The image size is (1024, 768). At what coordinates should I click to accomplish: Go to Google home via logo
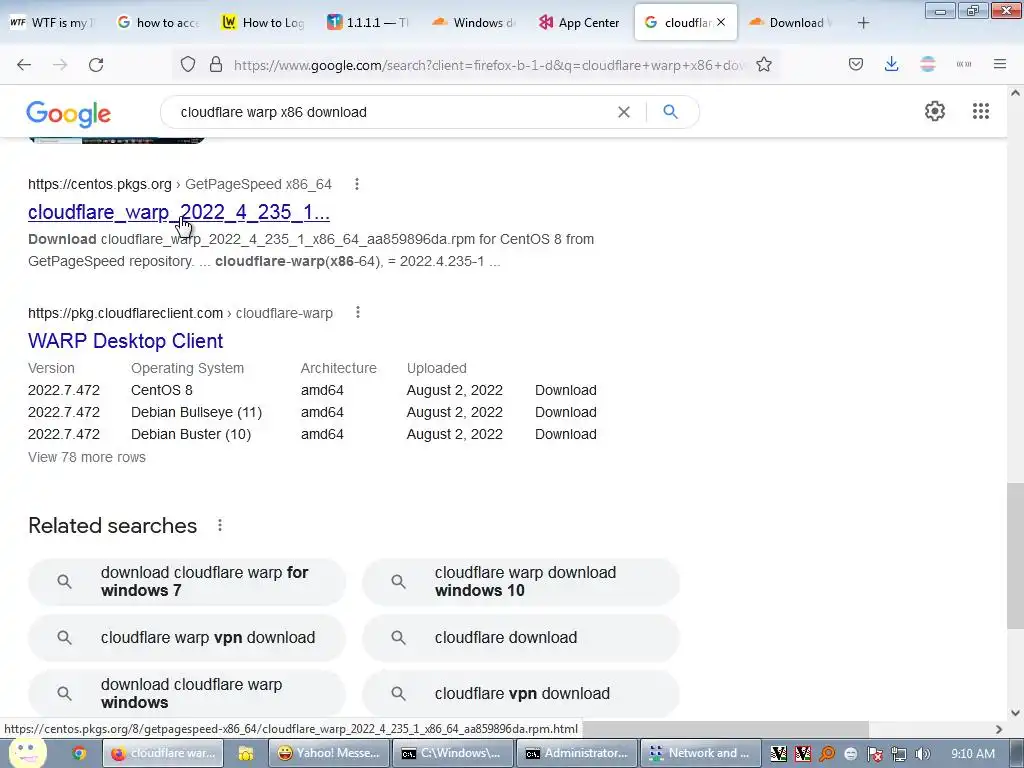click(x=69, y=114)
